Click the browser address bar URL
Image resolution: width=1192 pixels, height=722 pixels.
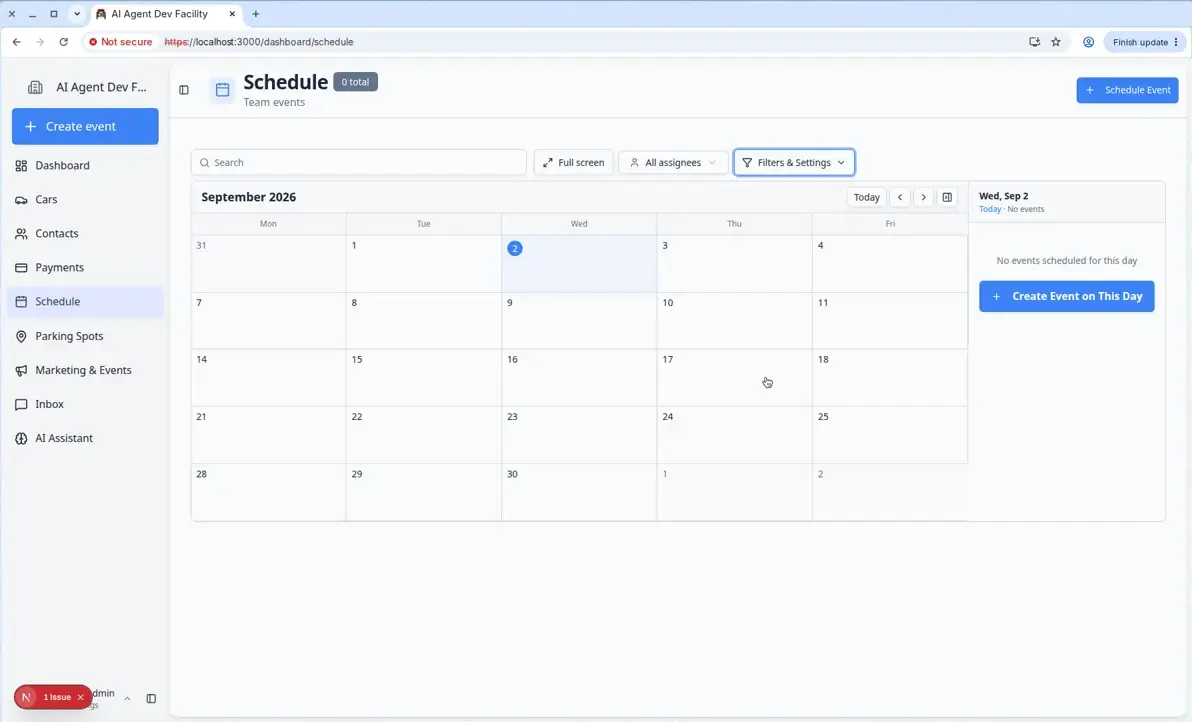pos(259,42)
